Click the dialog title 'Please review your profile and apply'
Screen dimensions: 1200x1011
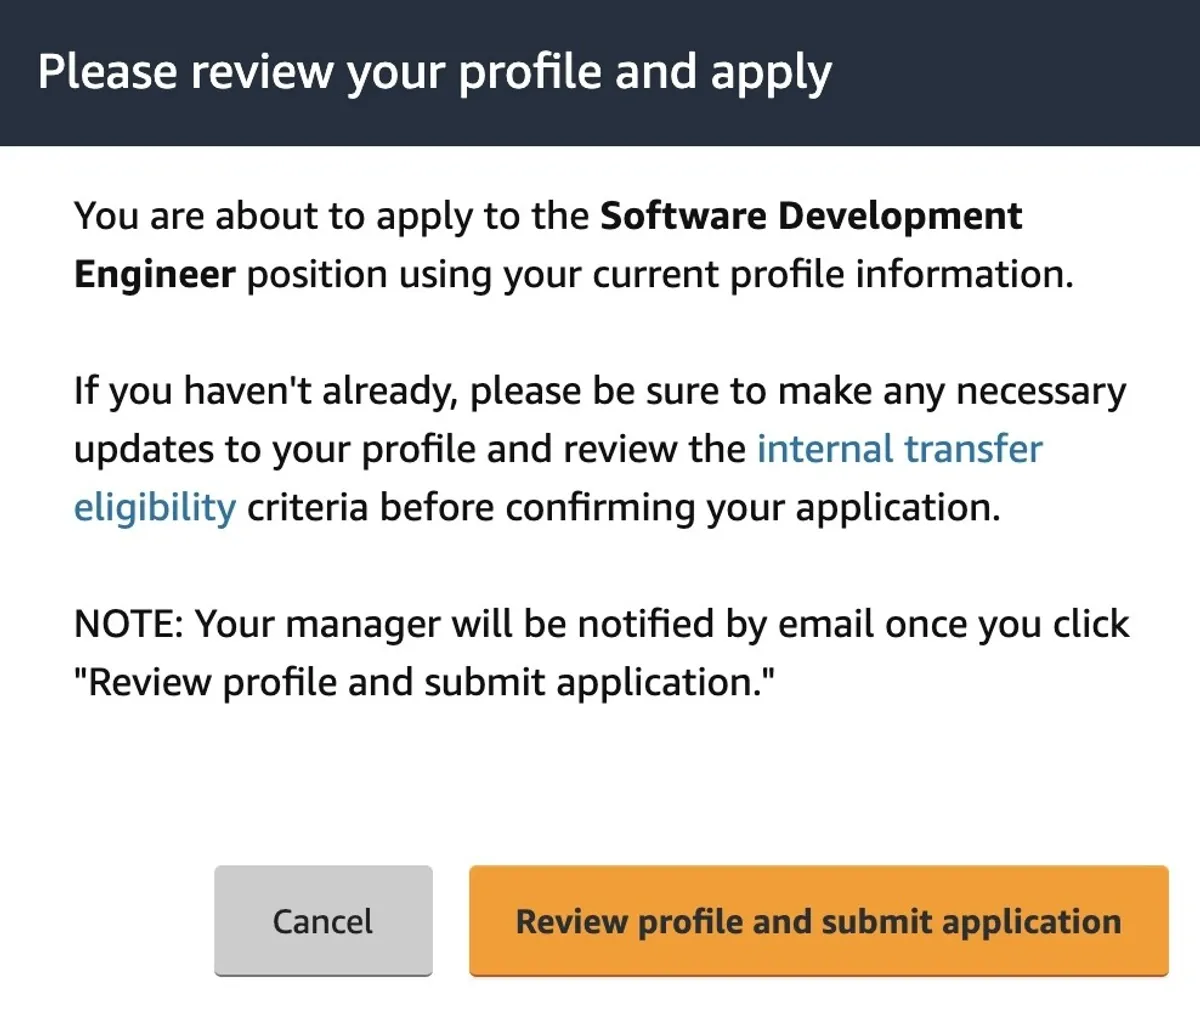[434, 73]
